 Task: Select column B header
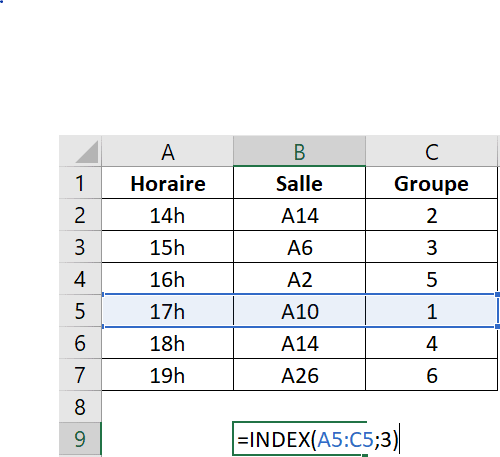(x=299, y=151)
